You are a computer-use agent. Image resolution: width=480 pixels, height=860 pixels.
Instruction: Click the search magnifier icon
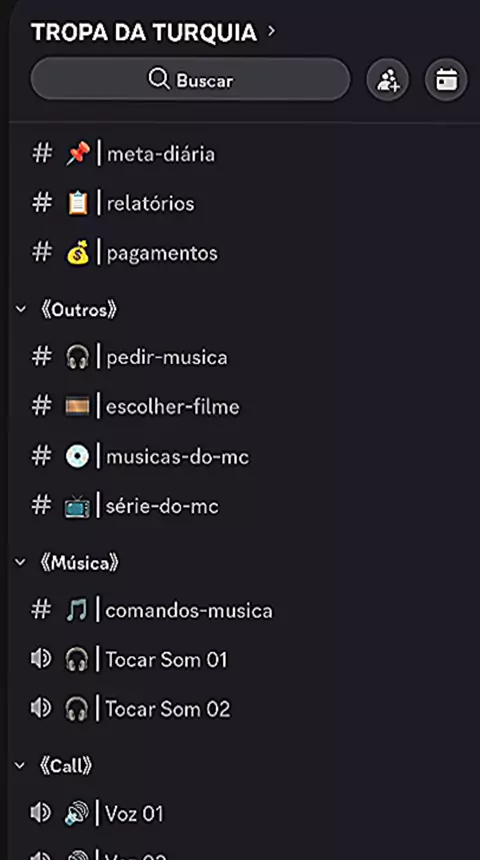coord(159,80)
